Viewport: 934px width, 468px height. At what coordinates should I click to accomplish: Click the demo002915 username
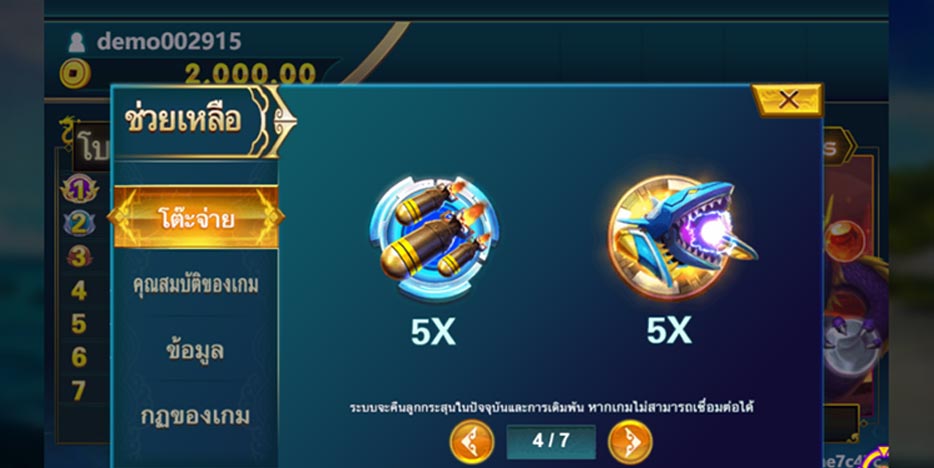[x=169, y=41]
